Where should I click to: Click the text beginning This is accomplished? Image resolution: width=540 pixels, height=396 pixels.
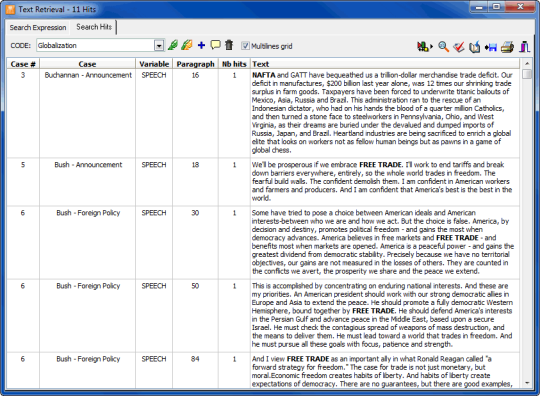pyautogui.click(x=385, y=315)
